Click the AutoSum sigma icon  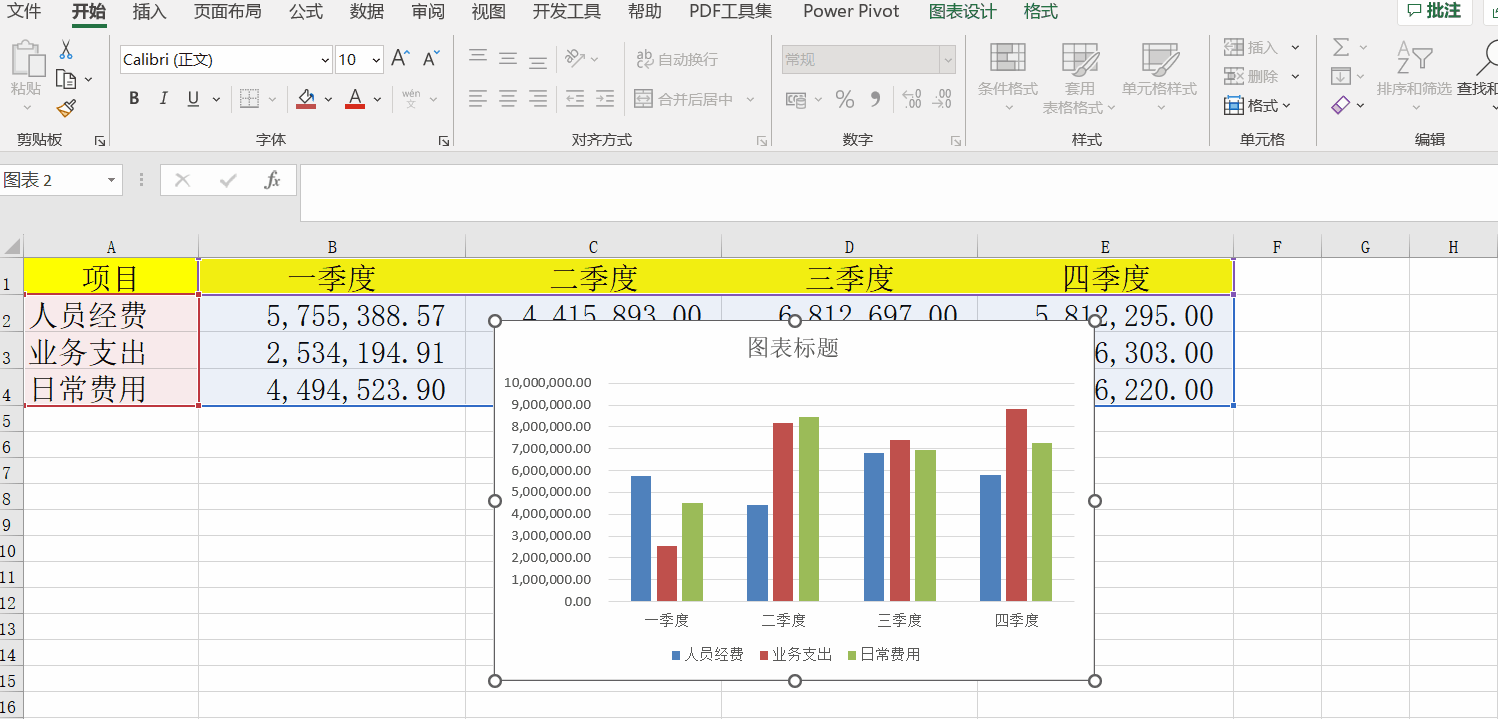[x=1341, y=47]
